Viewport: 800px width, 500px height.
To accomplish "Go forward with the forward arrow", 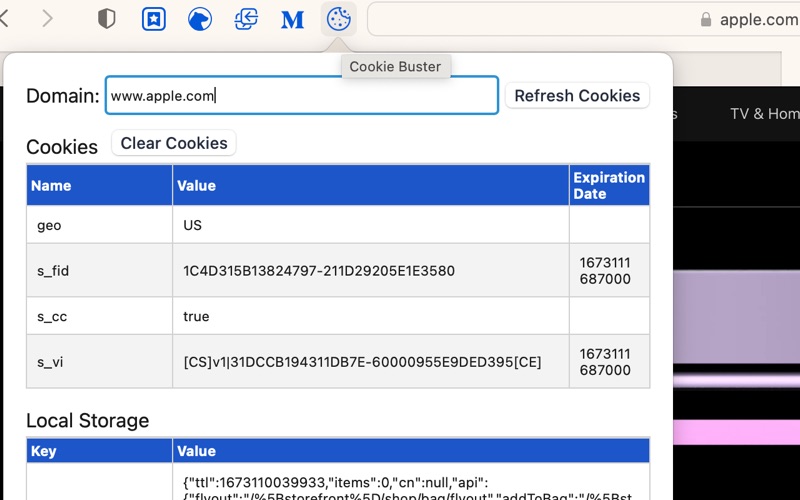I will (x=48, y=19).
